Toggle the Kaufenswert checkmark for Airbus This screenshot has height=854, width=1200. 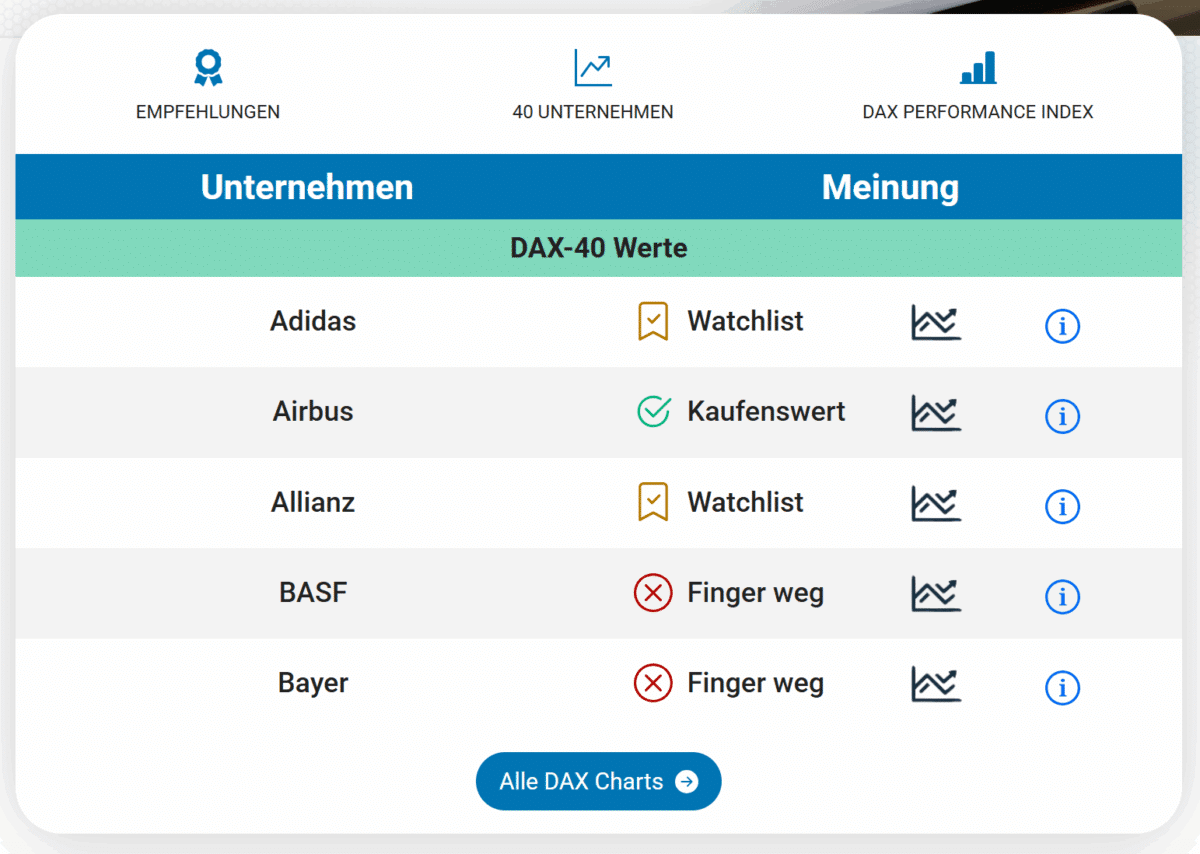[x=654, y=411]
